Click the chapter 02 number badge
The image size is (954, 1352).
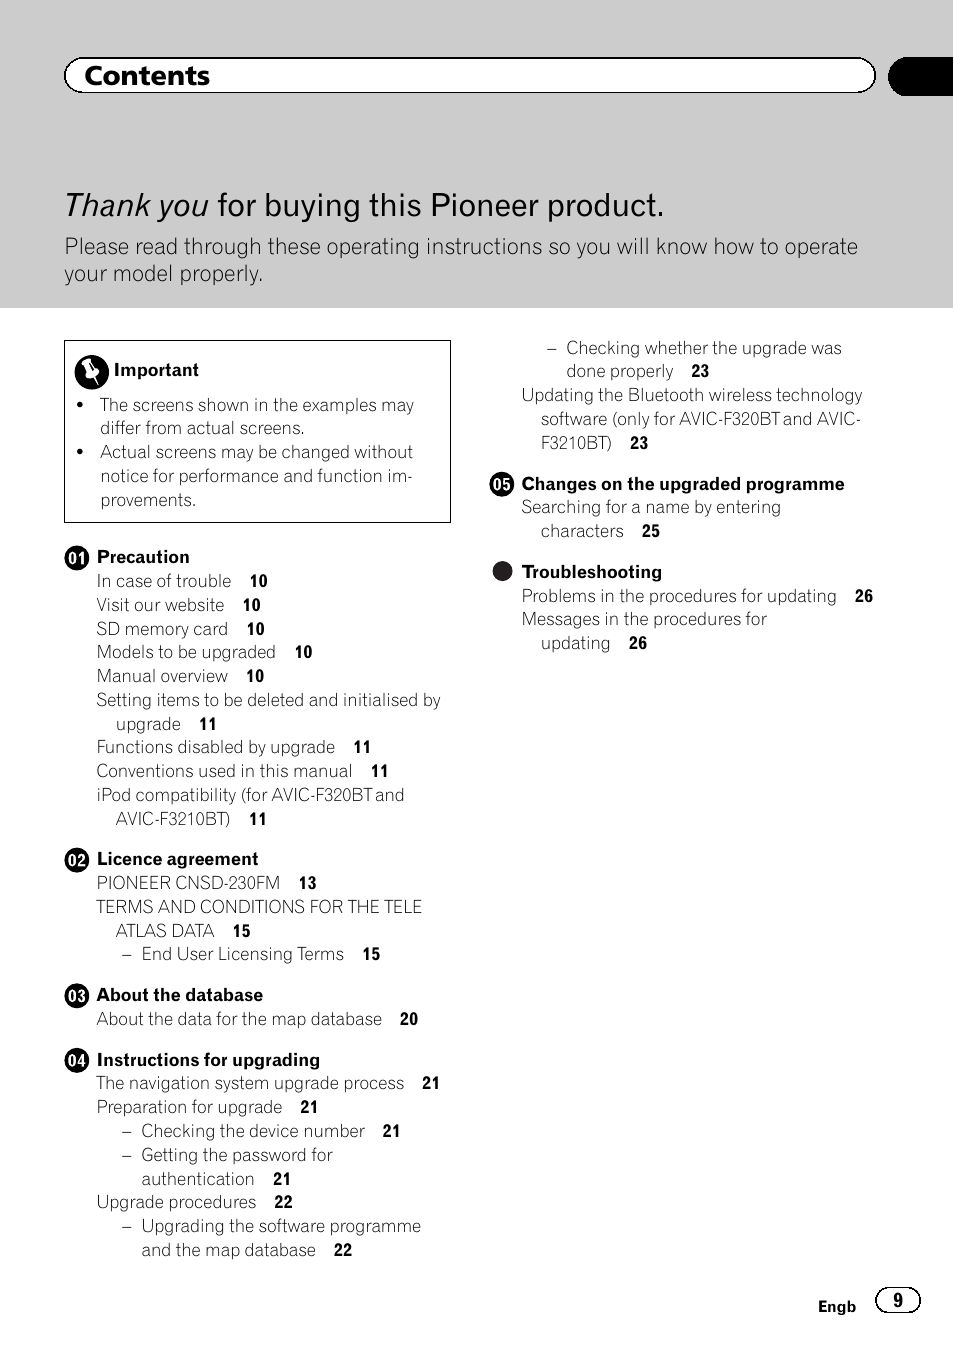click(77, 860)
